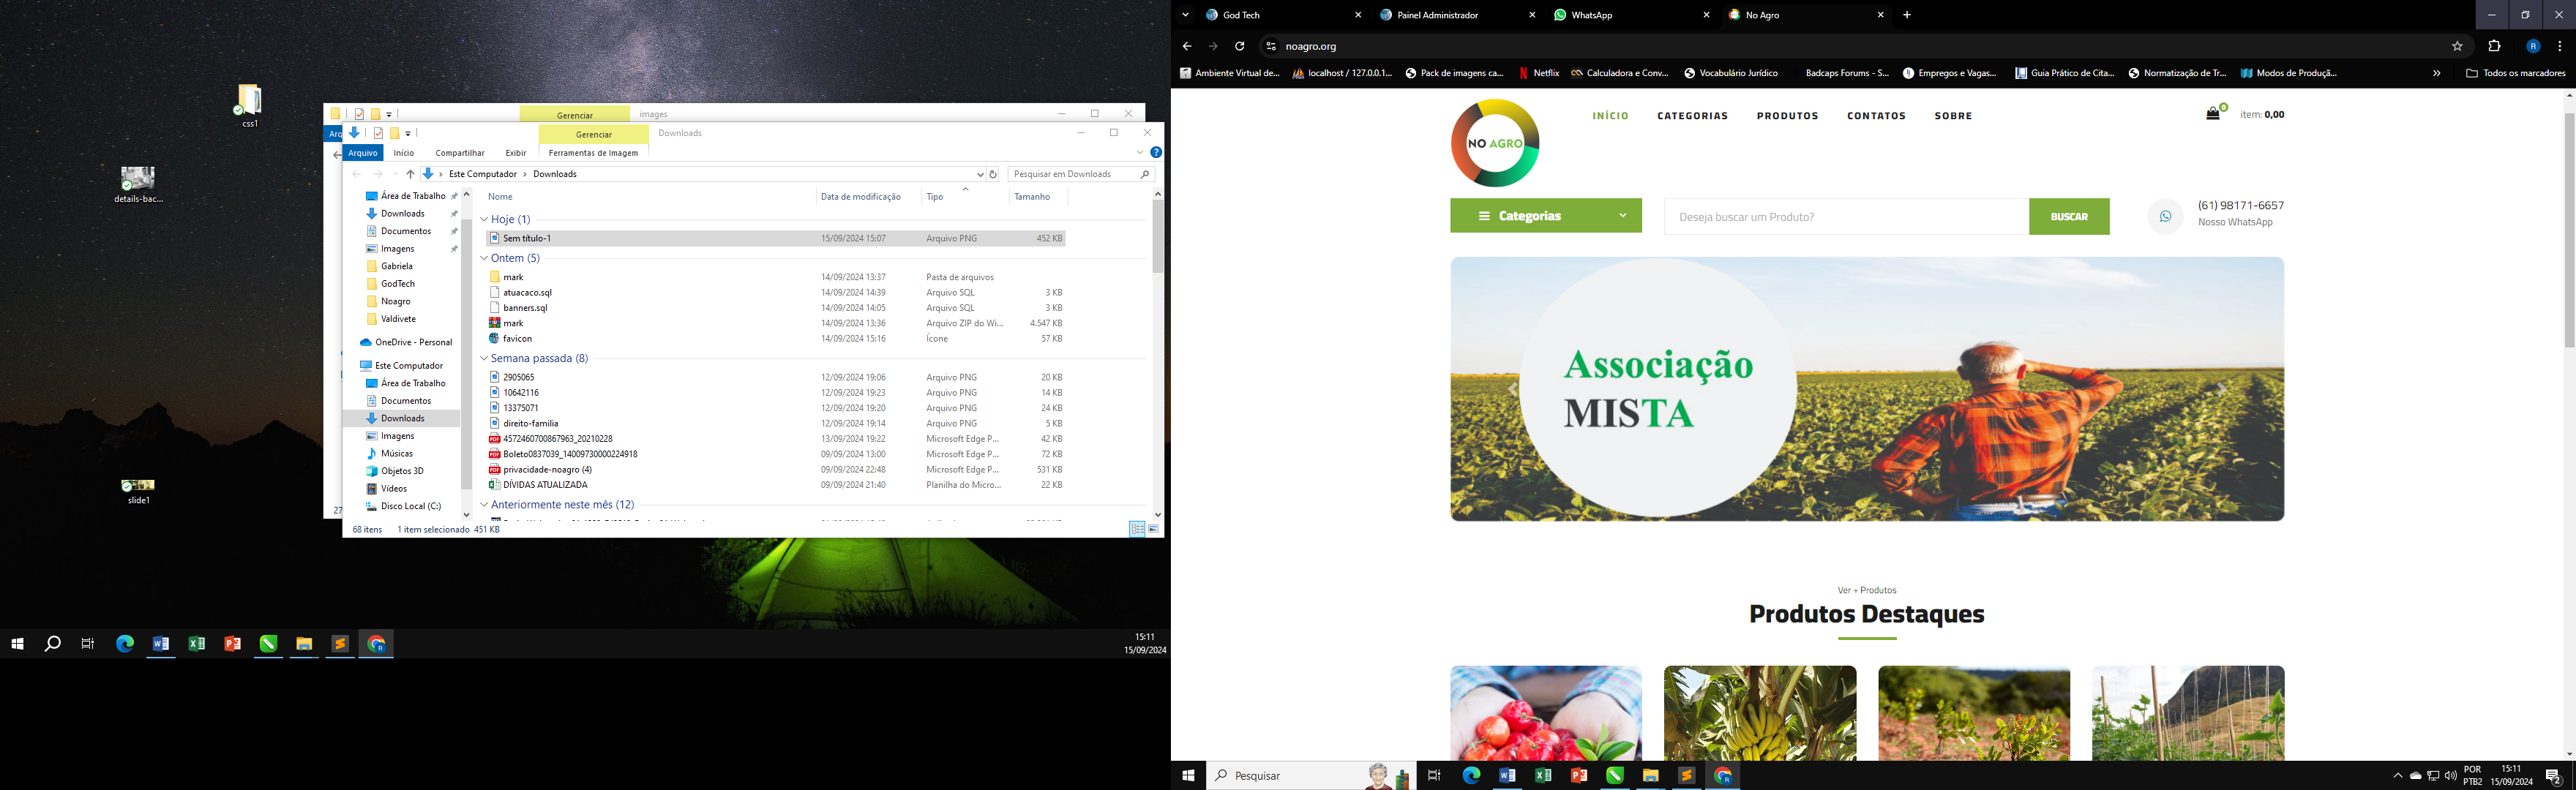The image size is (2576, 790).
Task: Click the Explorer Properties quick access icon
Action: click(x=378, y=133)
